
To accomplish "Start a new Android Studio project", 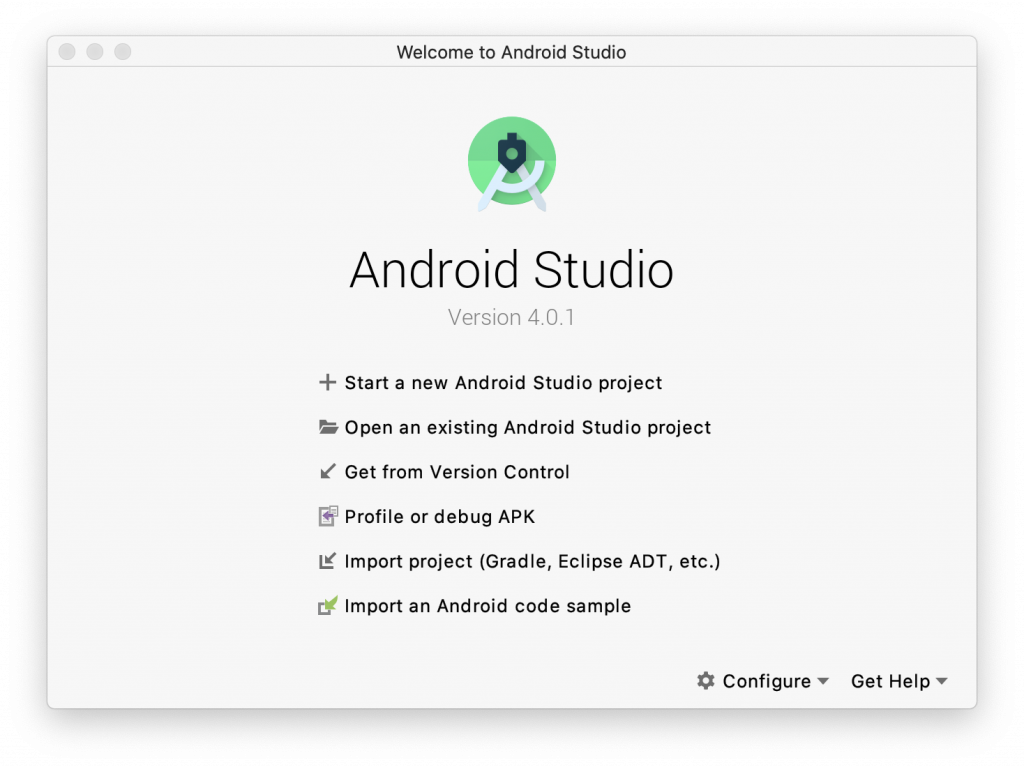I will 504,383.
